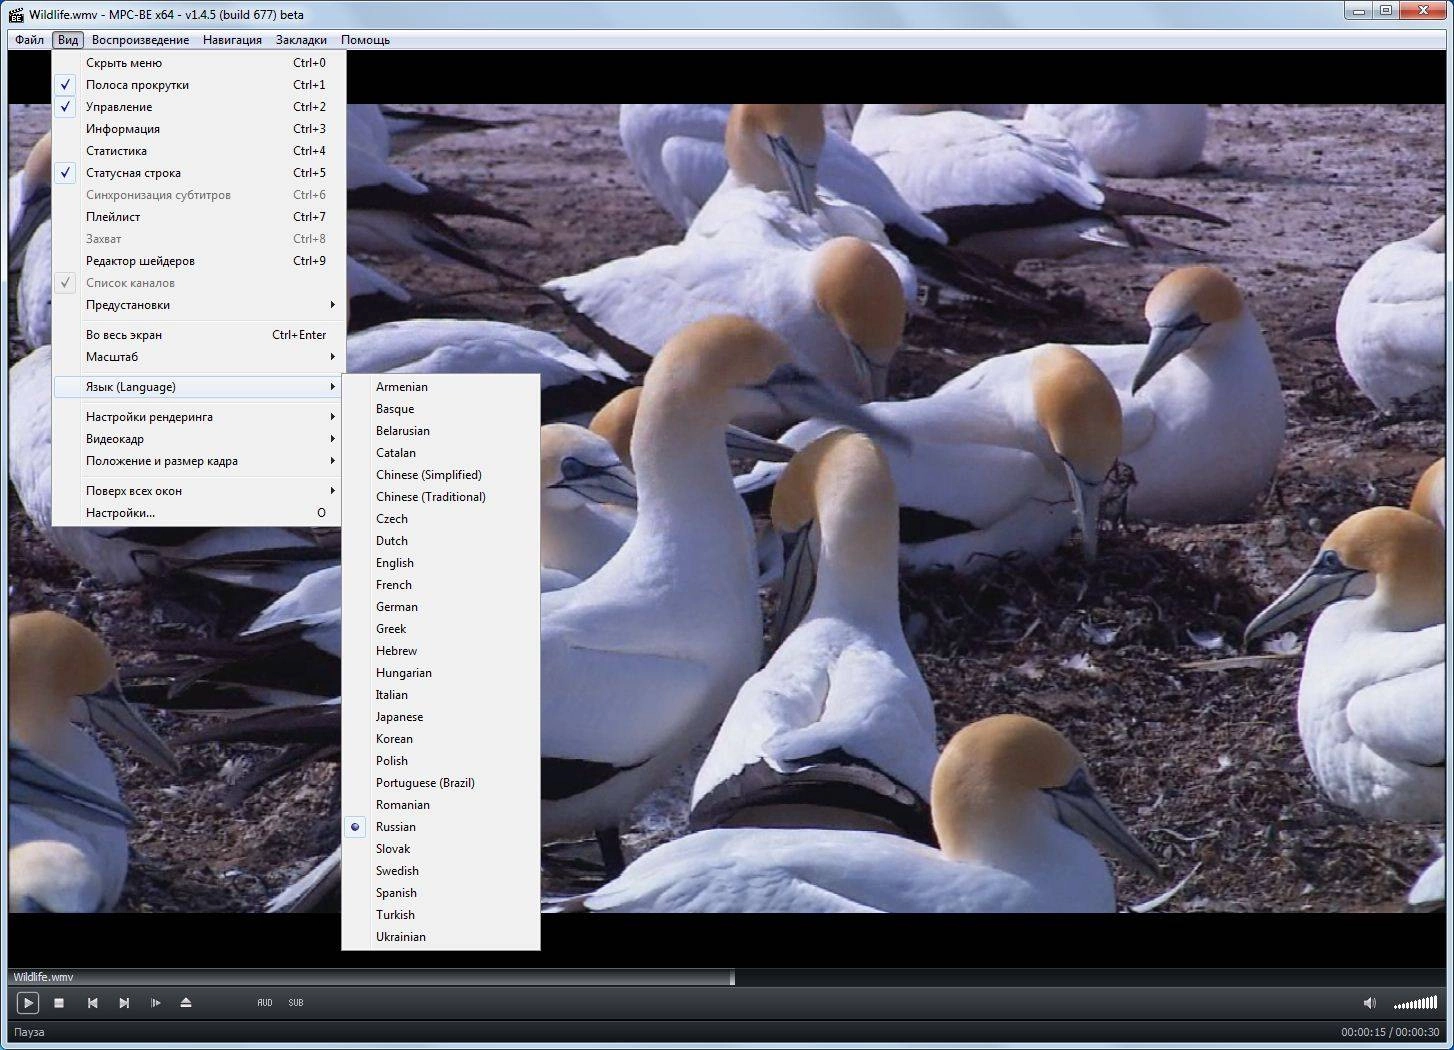Viewport: 1454px width, 1050px height.
Task: Switch language to Belarusian
Action: (440, 431)
